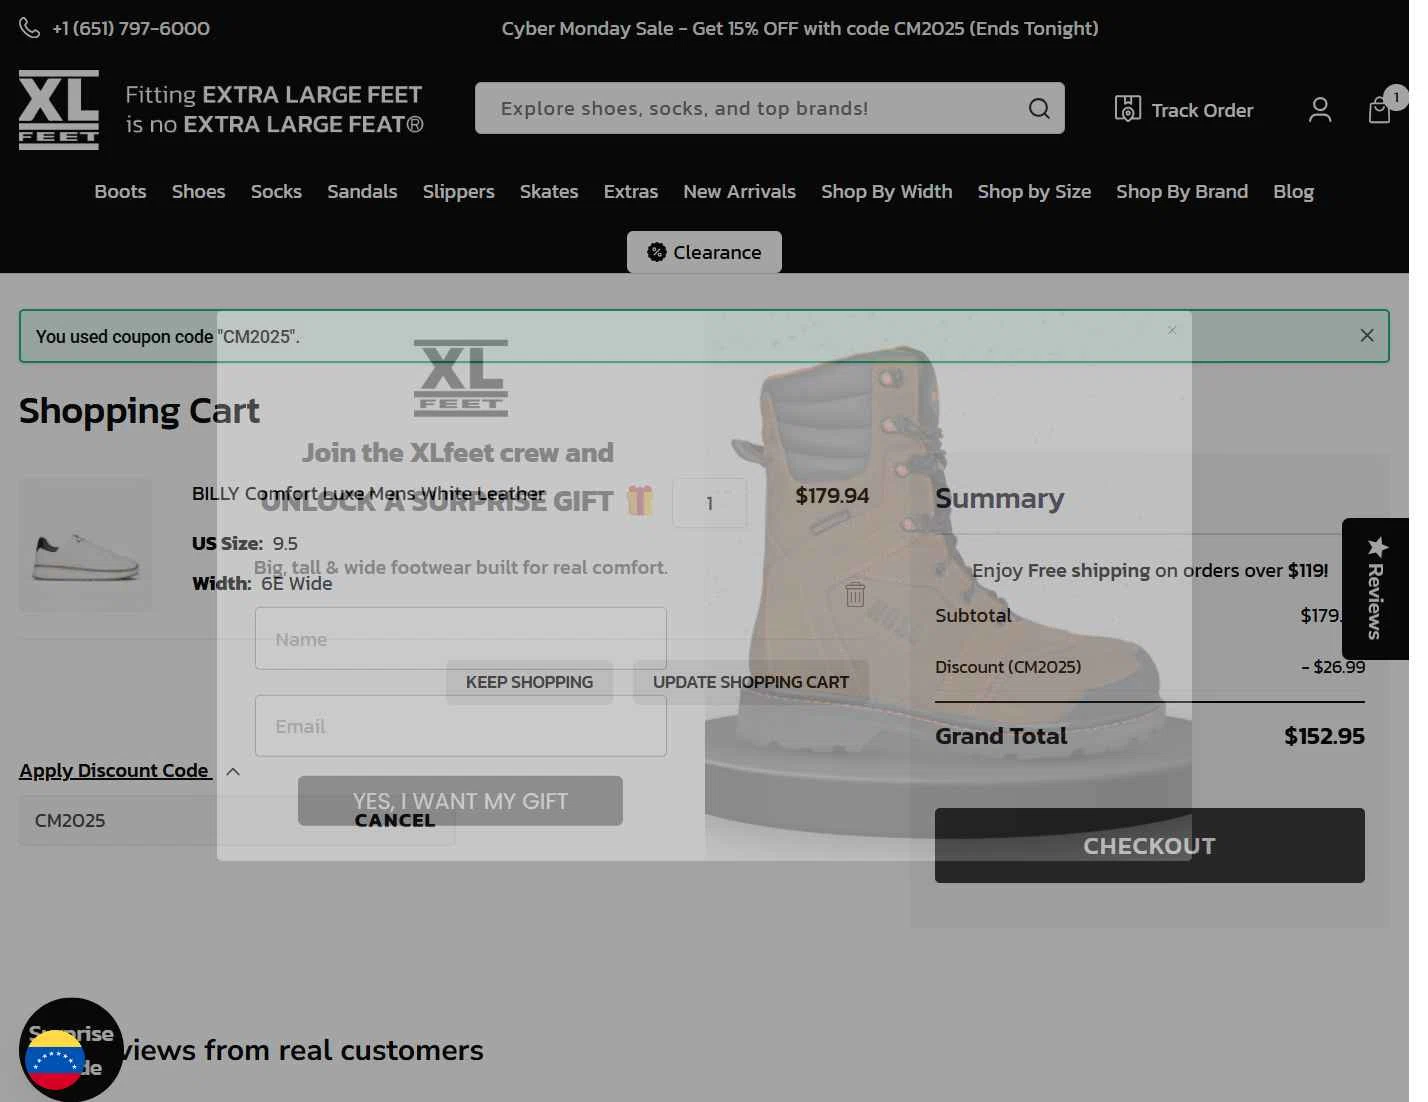Cancel the applied coupon code
1428x1102 pixels.
tap(395, 820)
